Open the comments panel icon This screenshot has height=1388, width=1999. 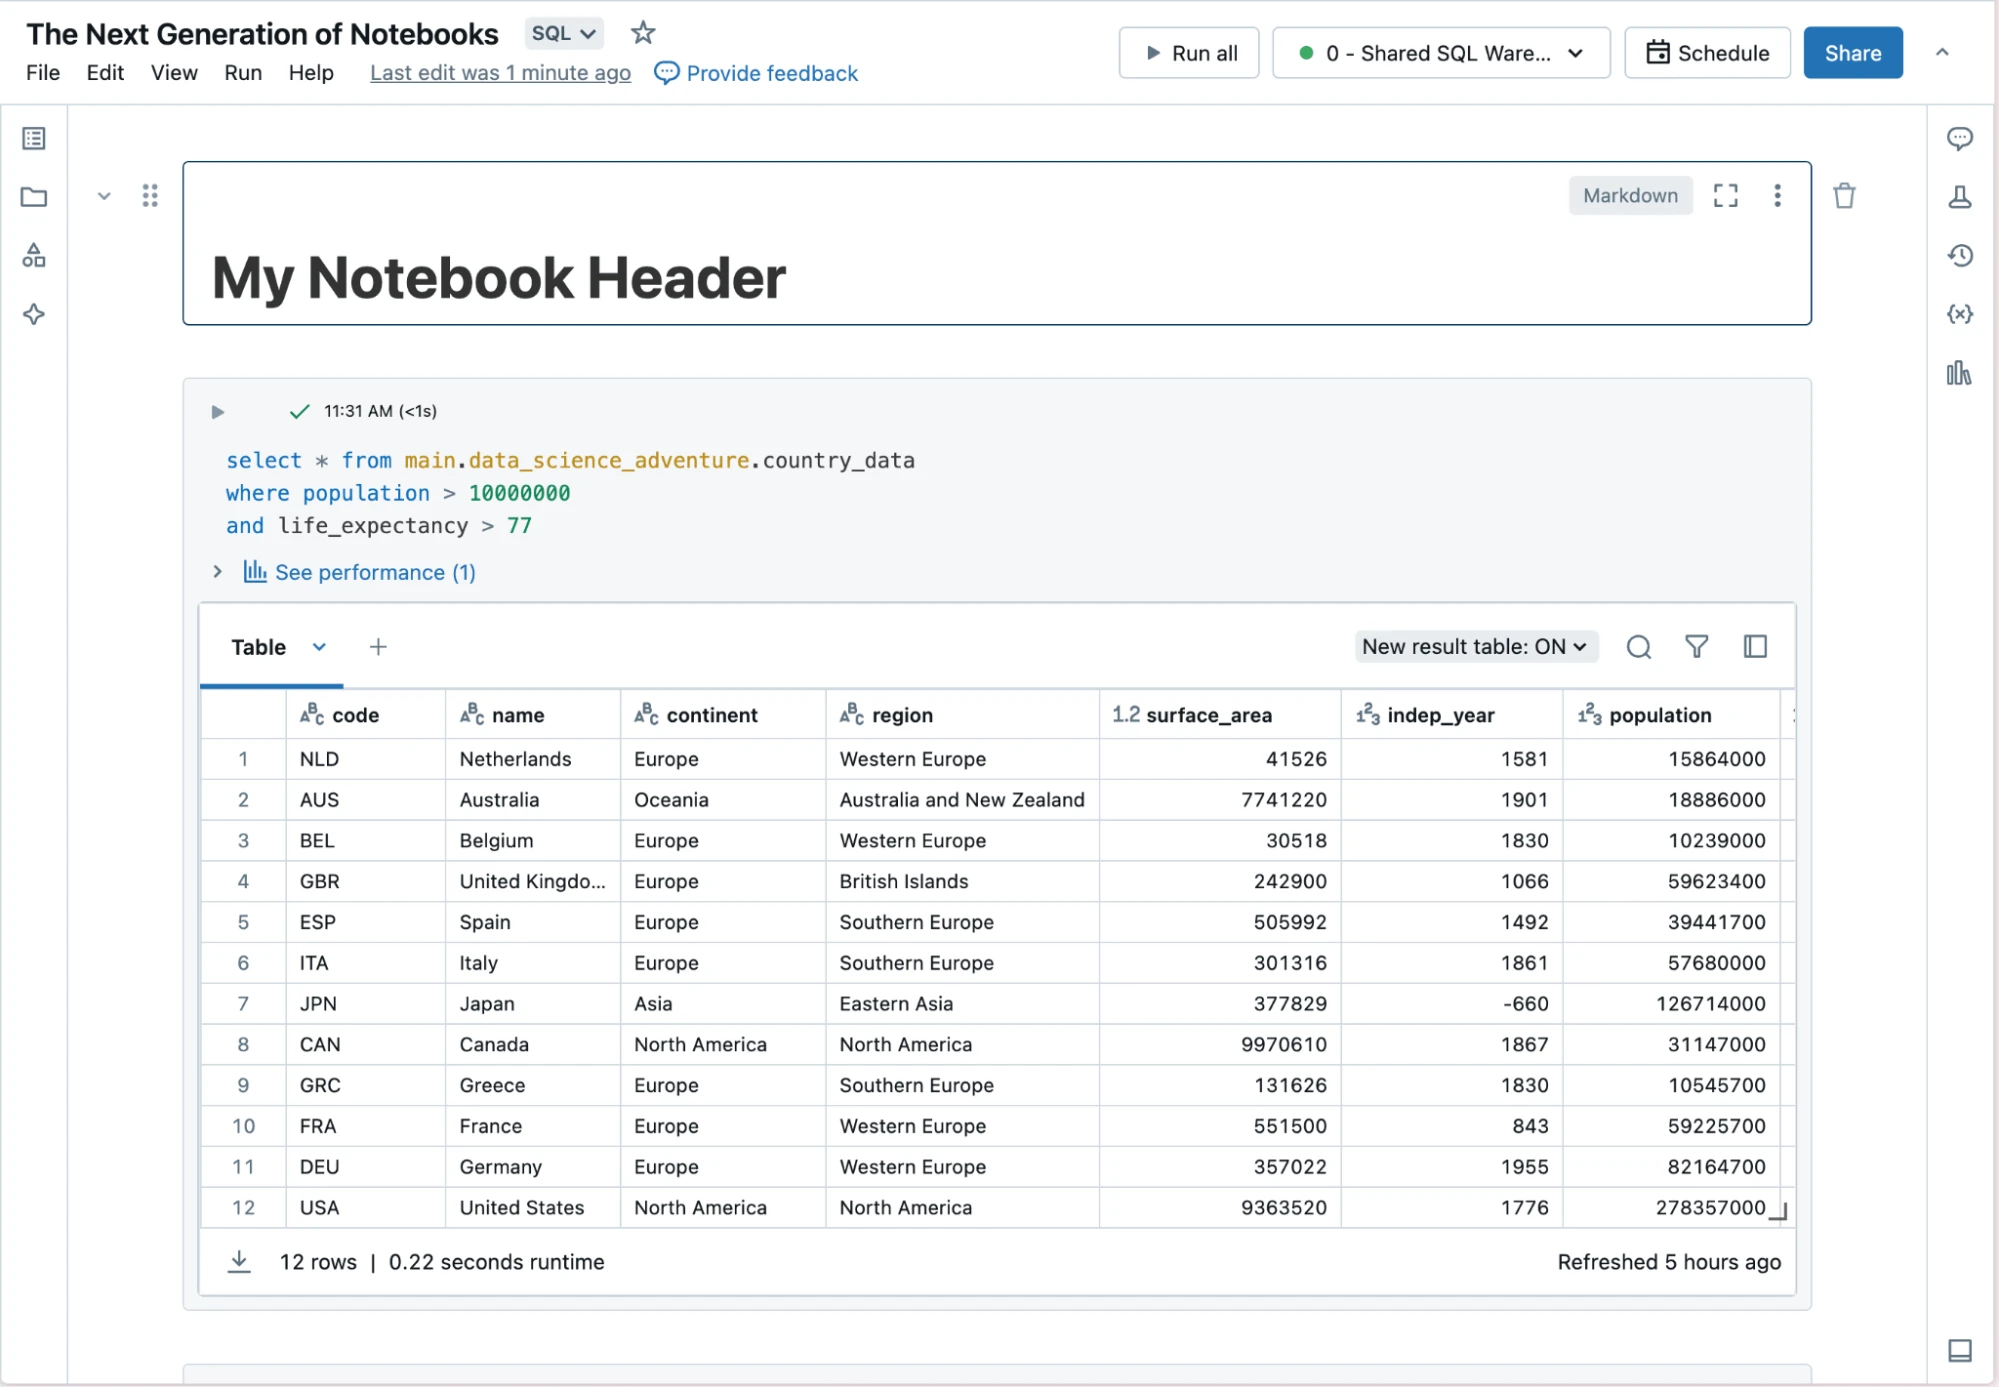point(1959,138)
